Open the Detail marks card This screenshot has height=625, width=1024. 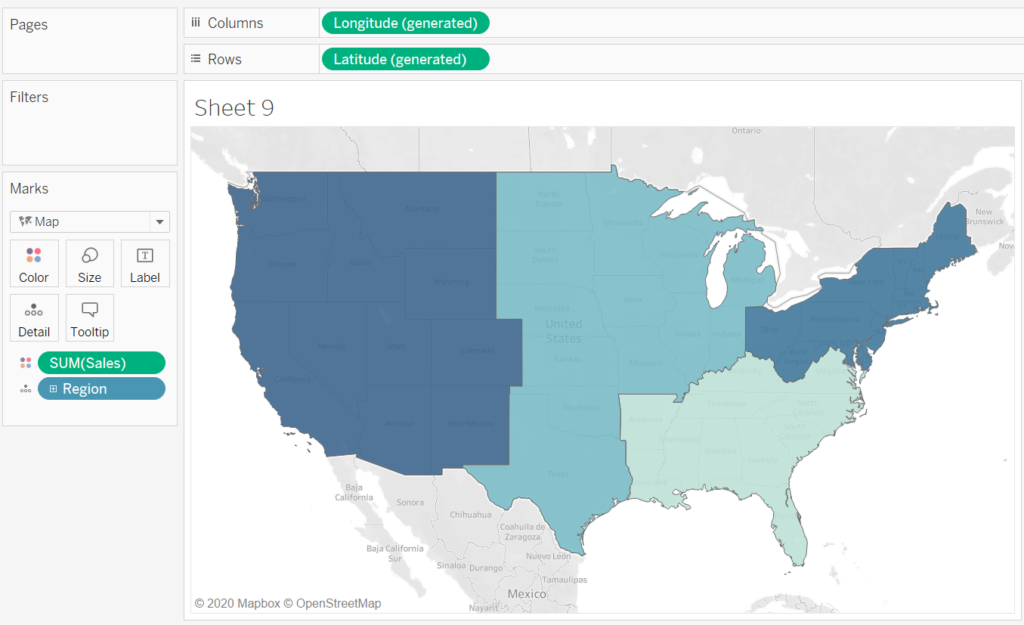[34, 318]
